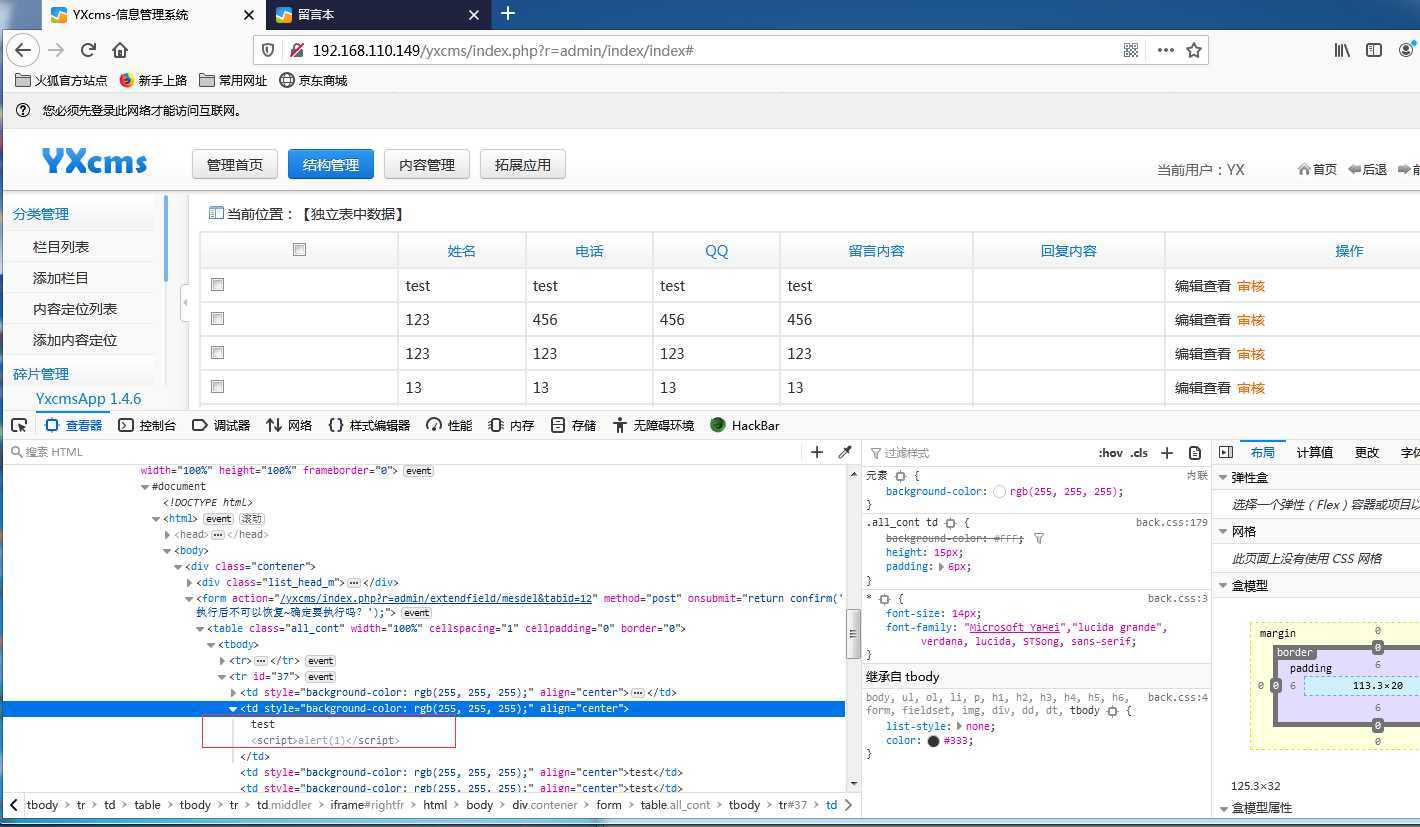
Task: Expand the head element node
Action: 167,535
